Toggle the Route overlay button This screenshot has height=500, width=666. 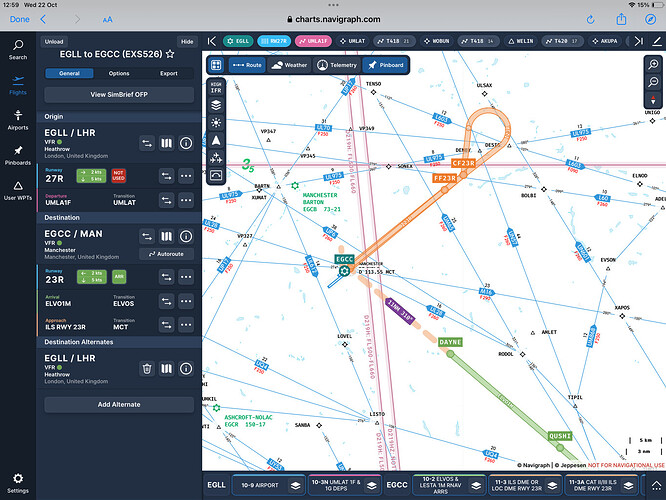click(x=248, y=65)
